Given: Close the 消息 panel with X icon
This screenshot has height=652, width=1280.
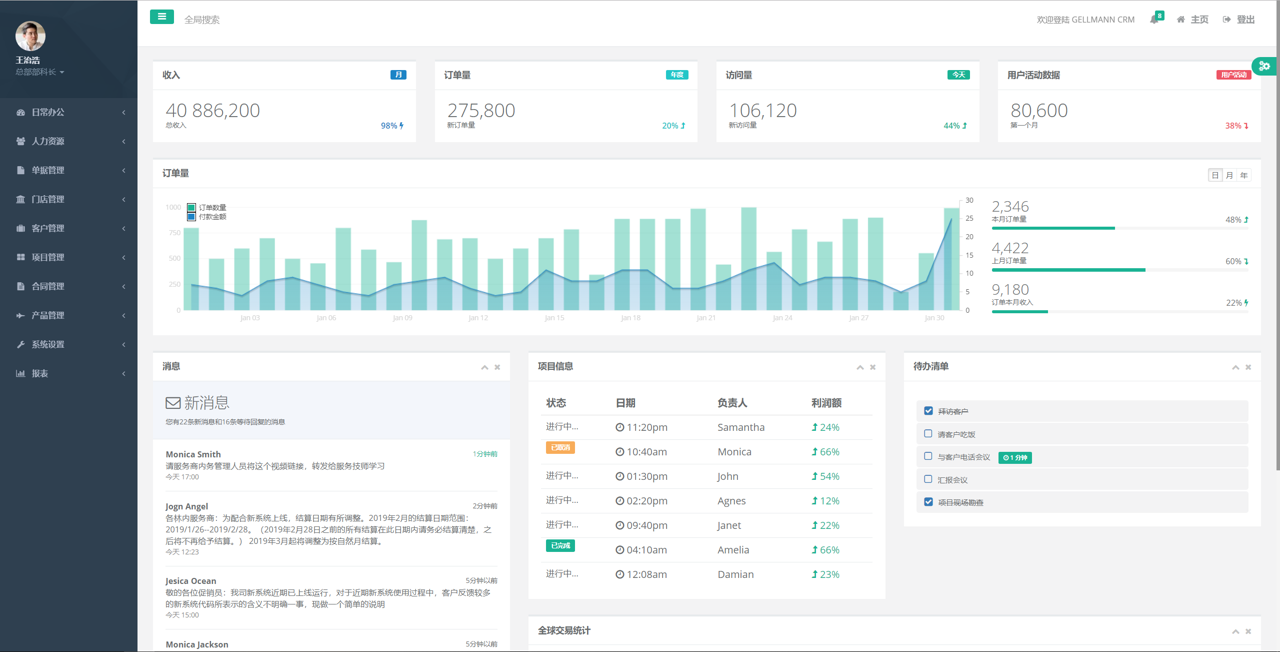Looking at the screenshot, I should click(497, 368).
